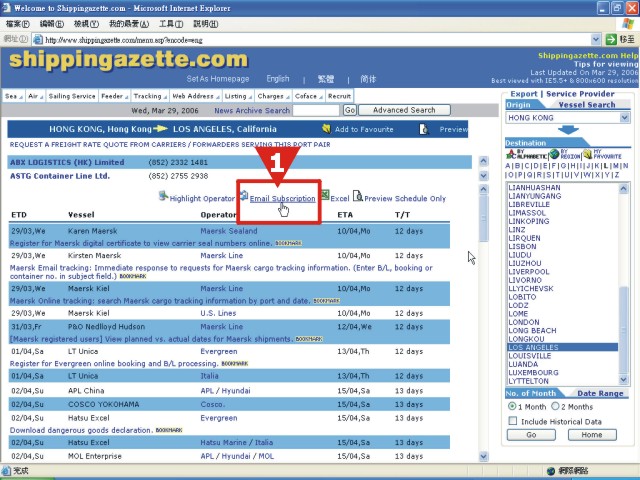Click the Go button under Include Historical Data
This screenshot has width=640, height=480.
tap(531, 435)
